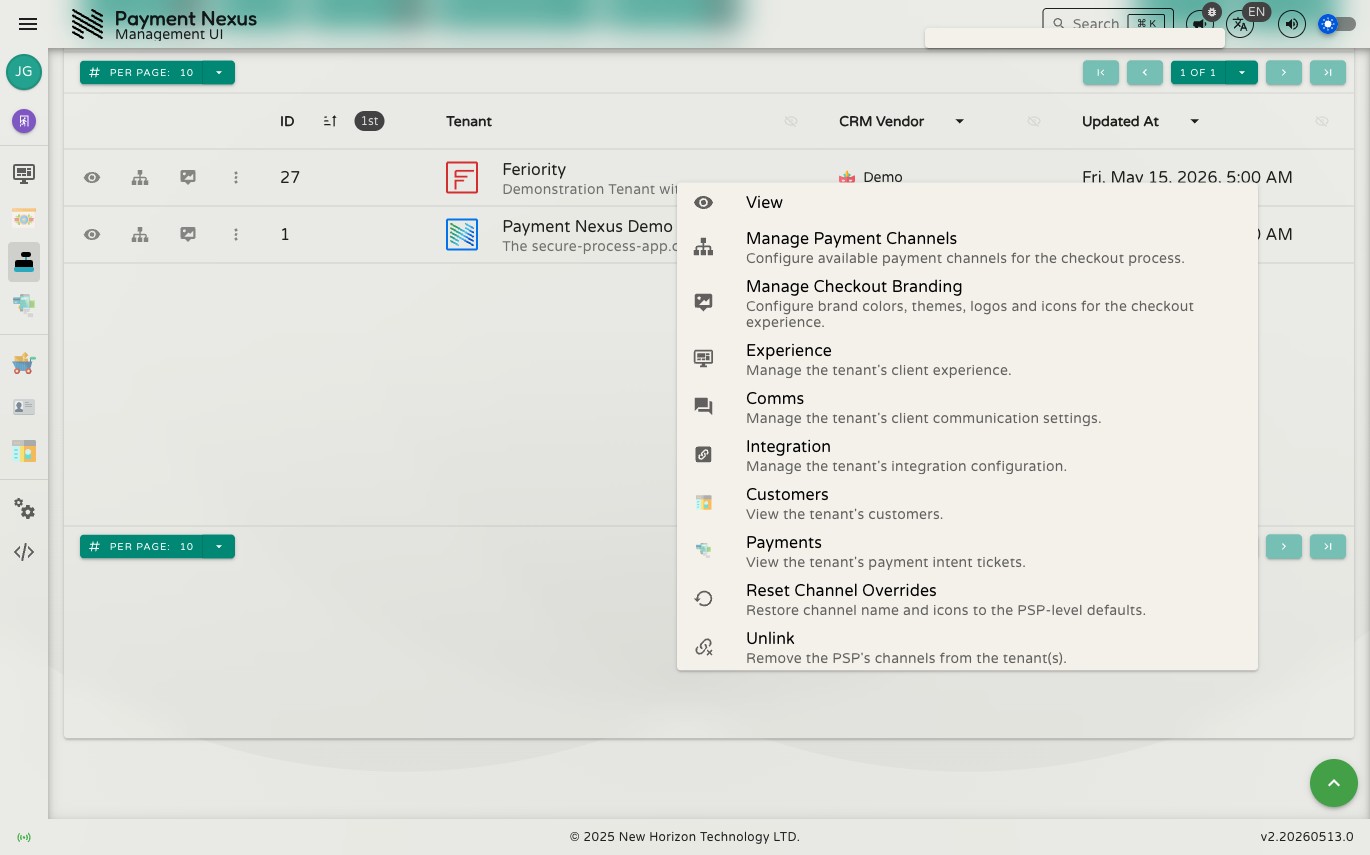Hide the Updated At column
1370x855 pixels.
tap(1322, 121)
